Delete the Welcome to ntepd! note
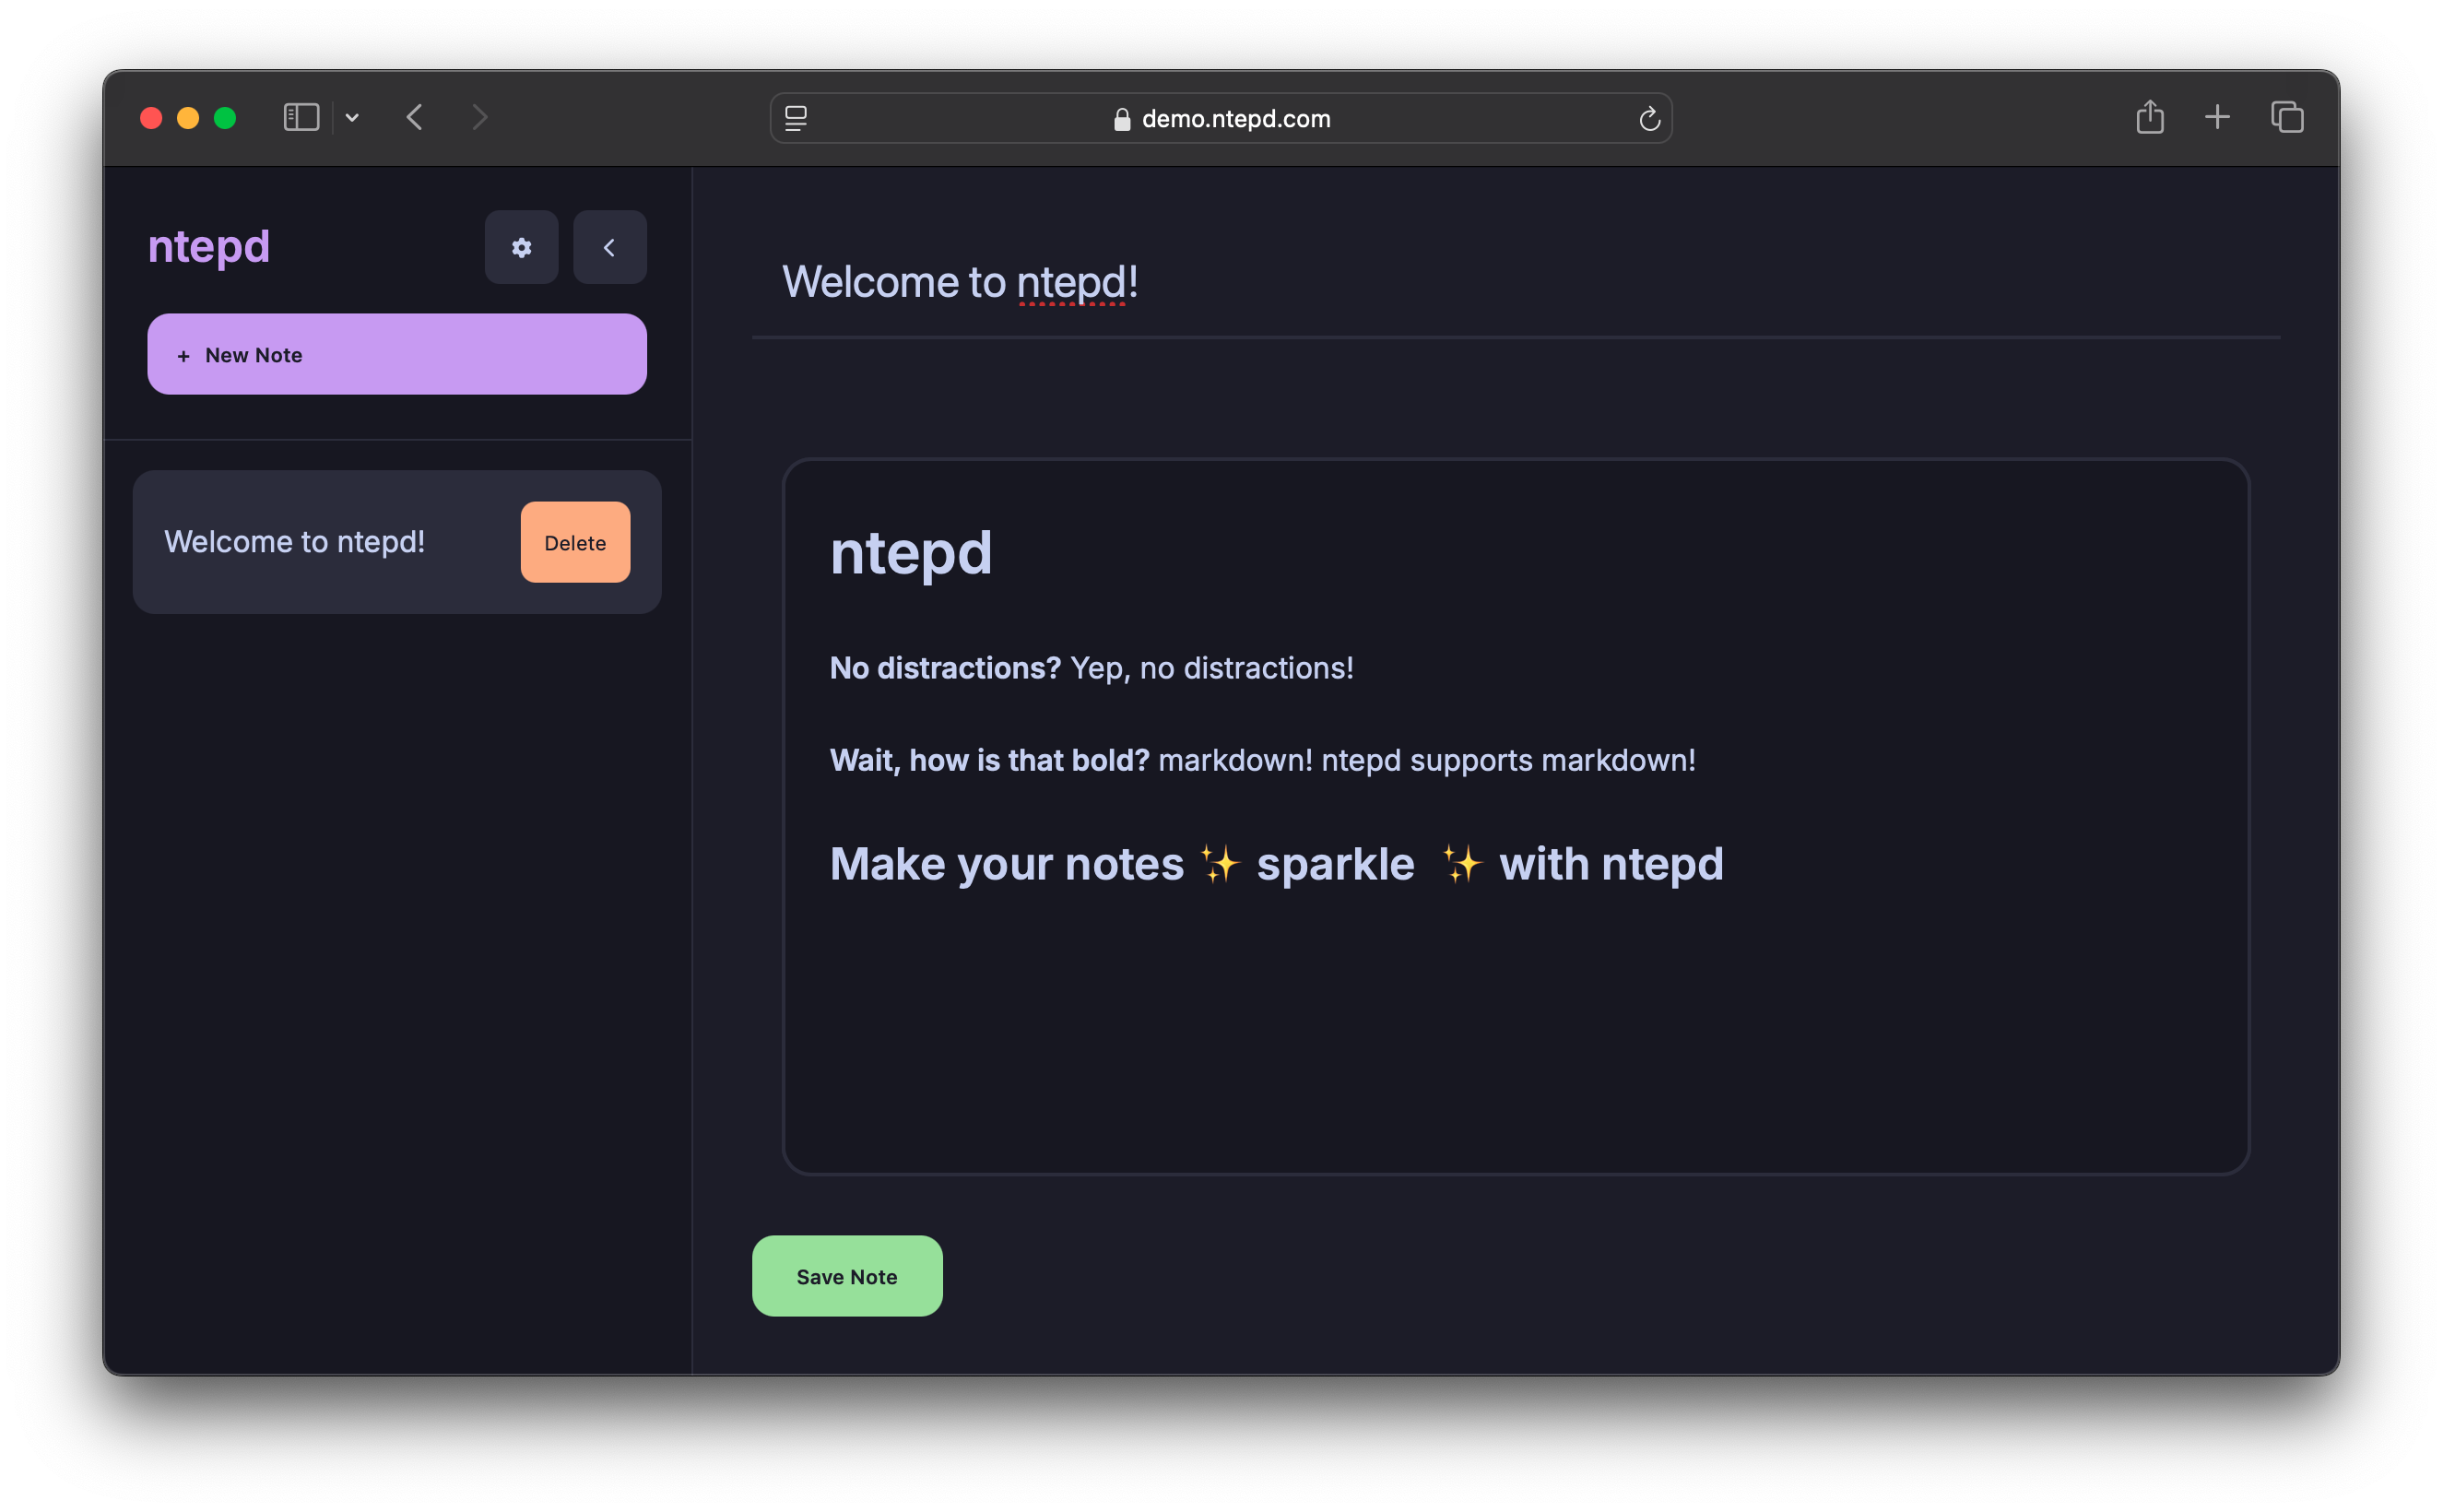 click(575, 542)
